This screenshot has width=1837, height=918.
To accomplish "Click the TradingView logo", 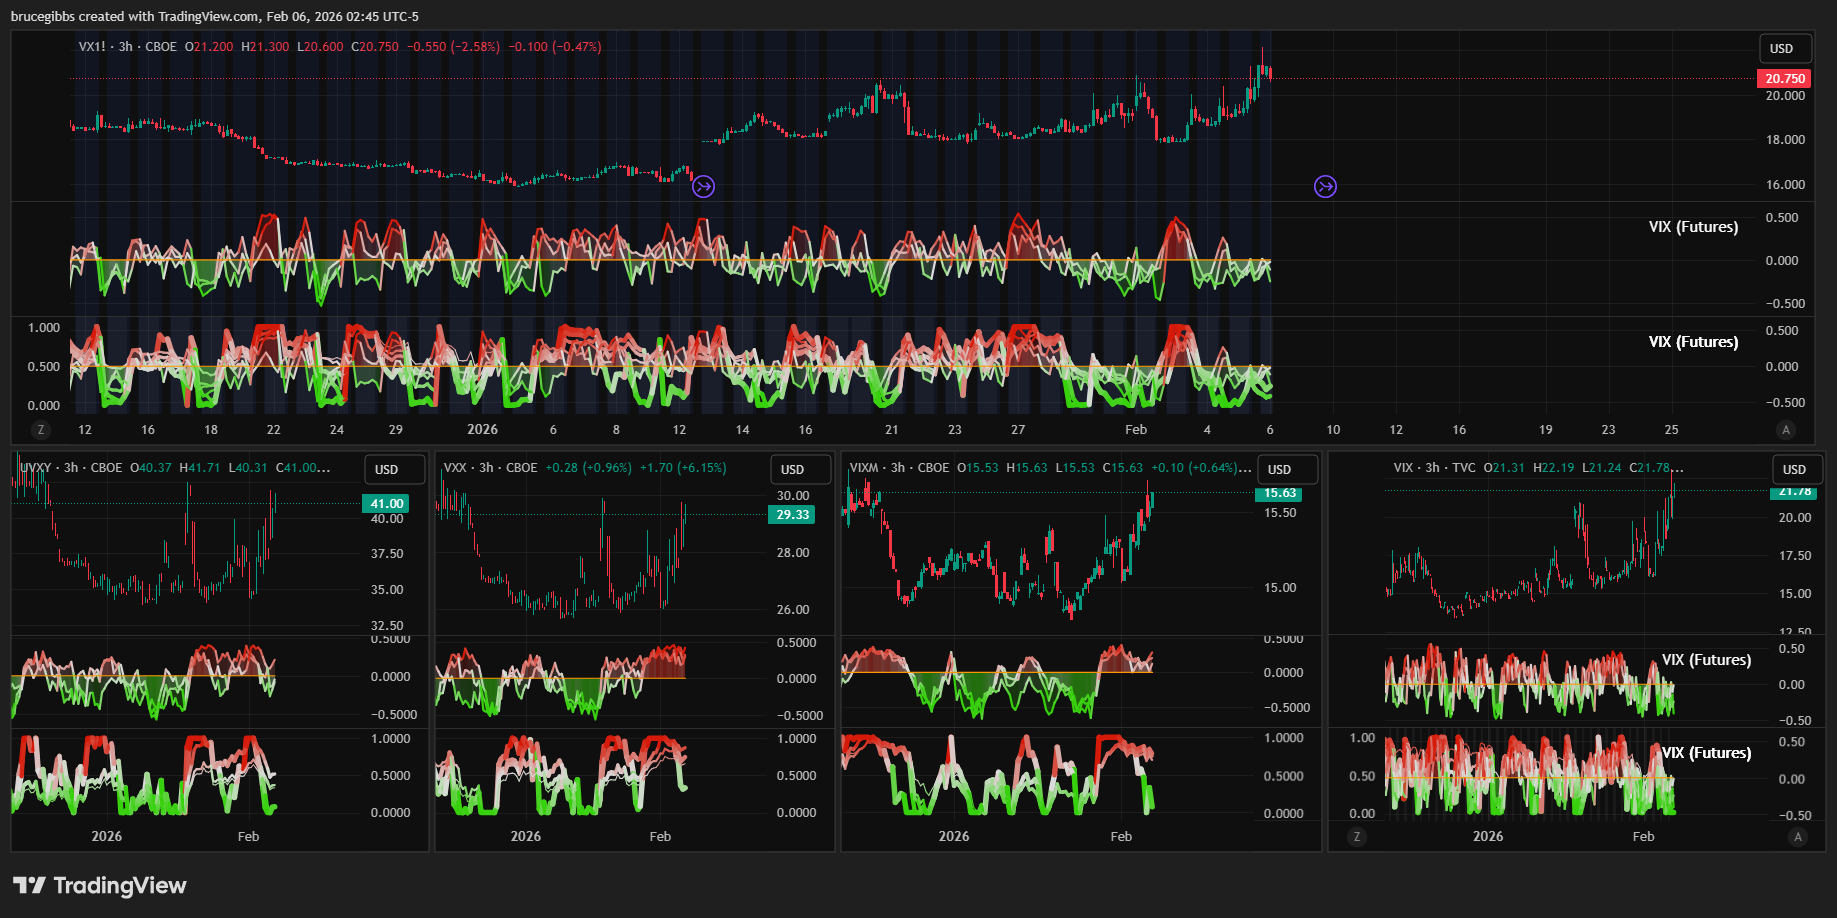I will click(99, 885).
